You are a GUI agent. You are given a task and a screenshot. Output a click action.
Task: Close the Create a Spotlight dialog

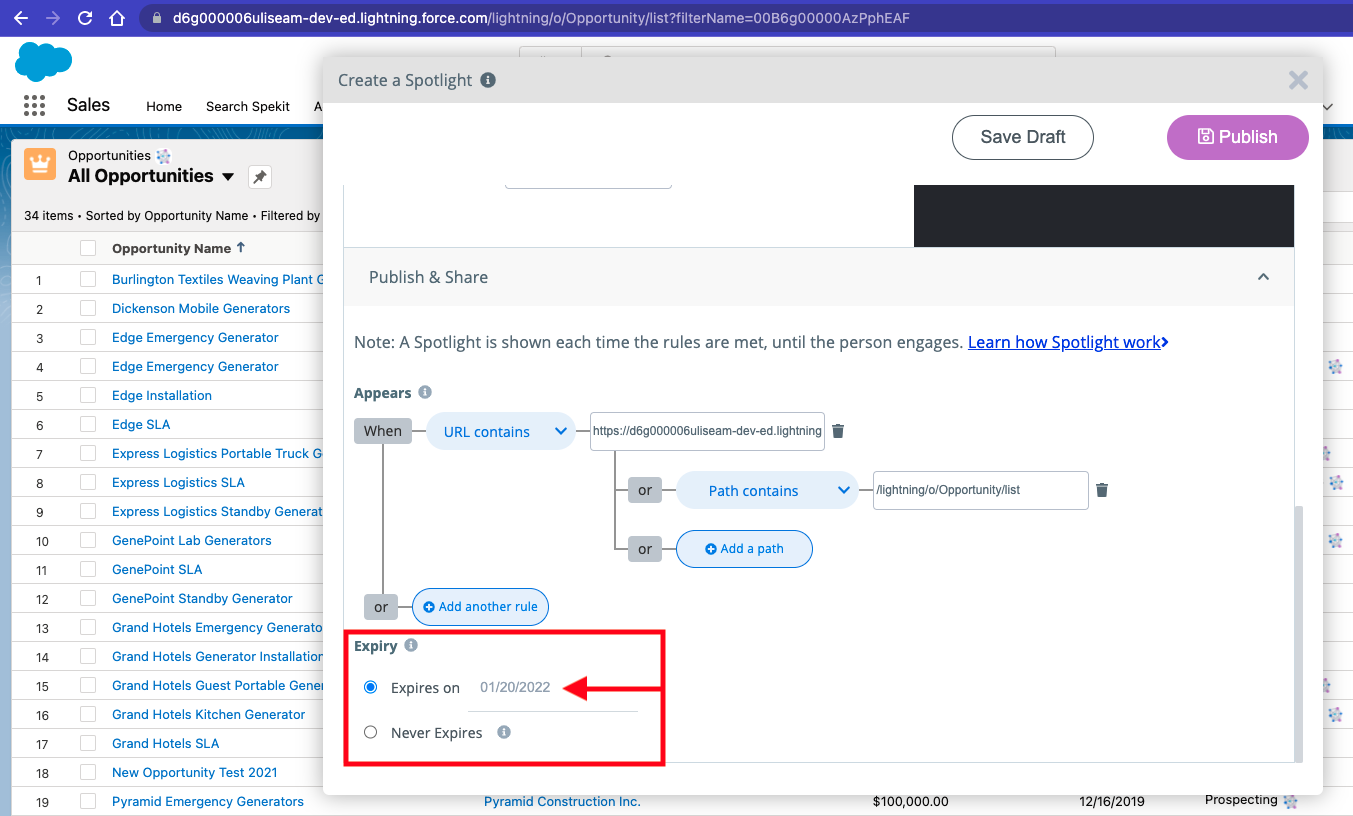pos(1298,80)
